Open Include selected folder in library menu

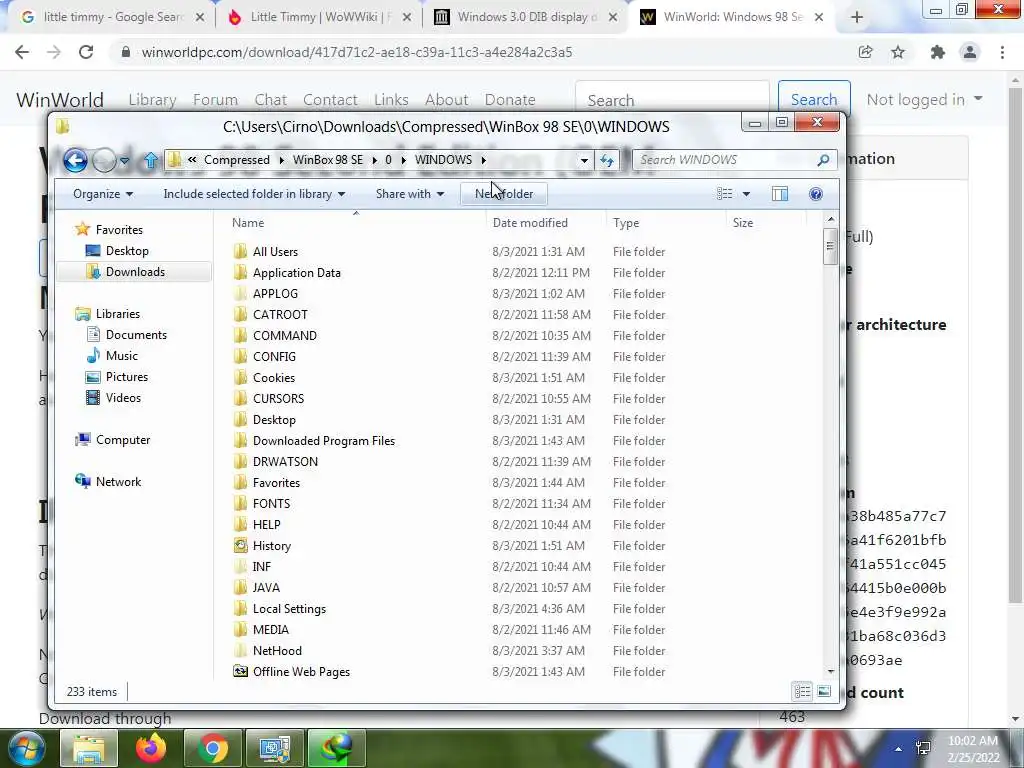pos(254,194)
